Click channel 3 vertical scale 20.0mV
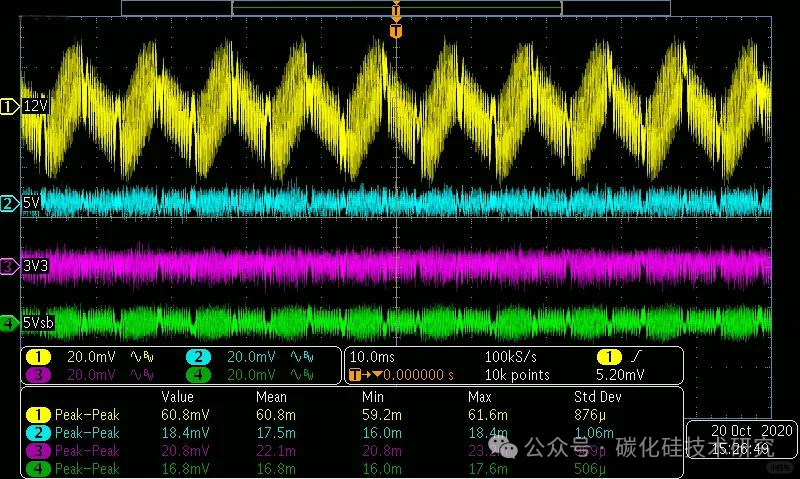Image resolution: width=800 pixels, height=479 pixels. click(91, 375)
